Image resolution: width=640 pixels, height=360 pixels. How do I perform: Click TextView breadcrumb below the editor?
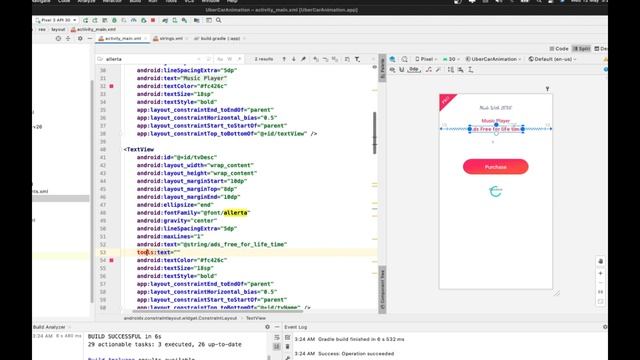256,318
